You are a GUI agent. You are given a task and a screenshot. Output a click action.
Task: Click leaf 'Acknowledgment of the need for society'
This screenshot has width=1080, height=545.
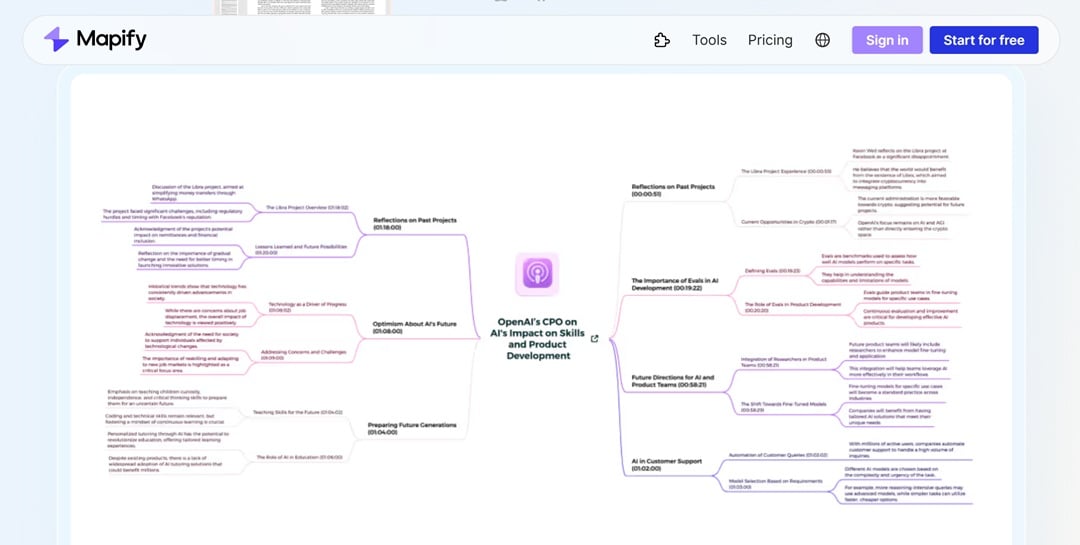pyautogui.click(x=191, y=340)
